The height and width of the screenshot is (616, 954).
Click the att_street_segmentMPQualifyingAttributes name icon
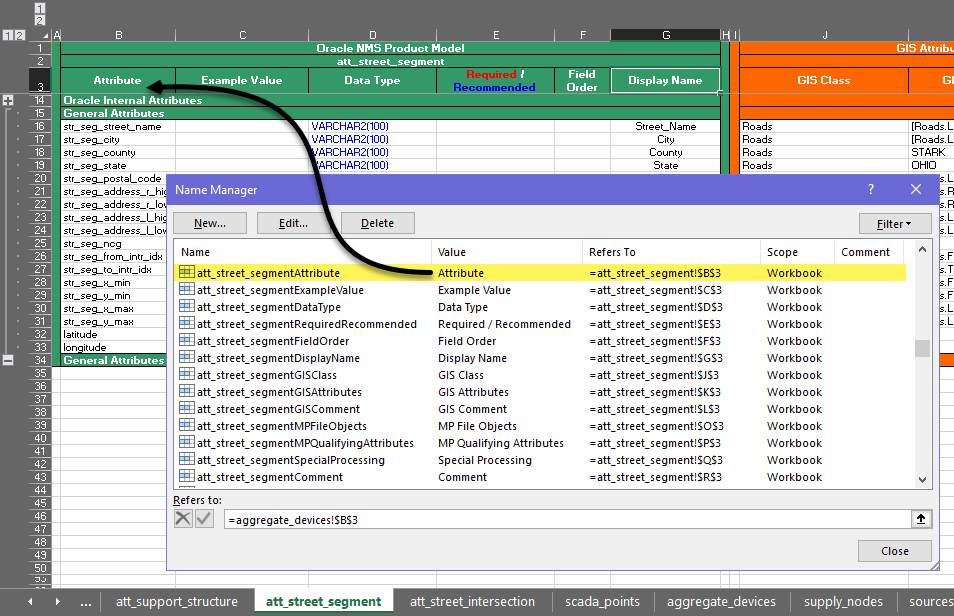[187, 443]
